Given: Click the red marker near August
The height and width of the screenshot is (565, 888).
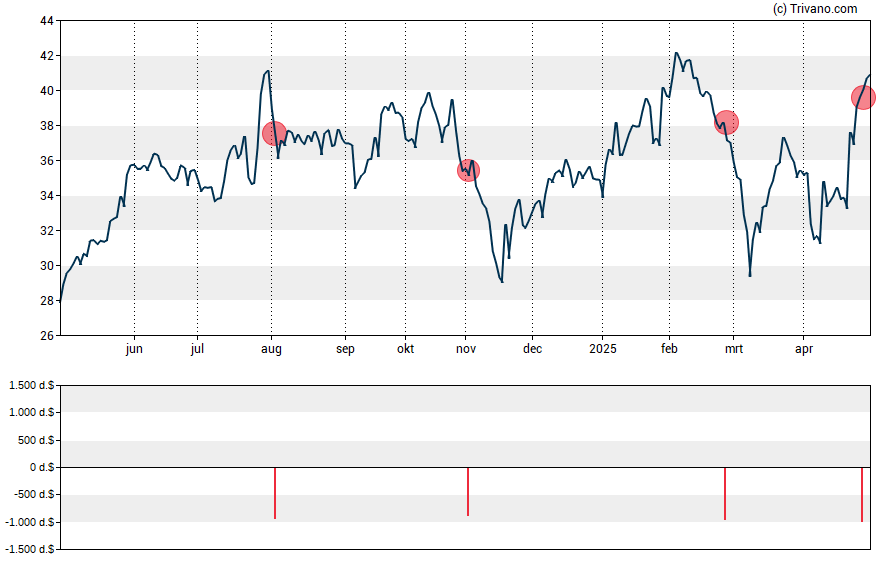Looking at the screenshot, I should pyautogui.click(x=274, y=134).
